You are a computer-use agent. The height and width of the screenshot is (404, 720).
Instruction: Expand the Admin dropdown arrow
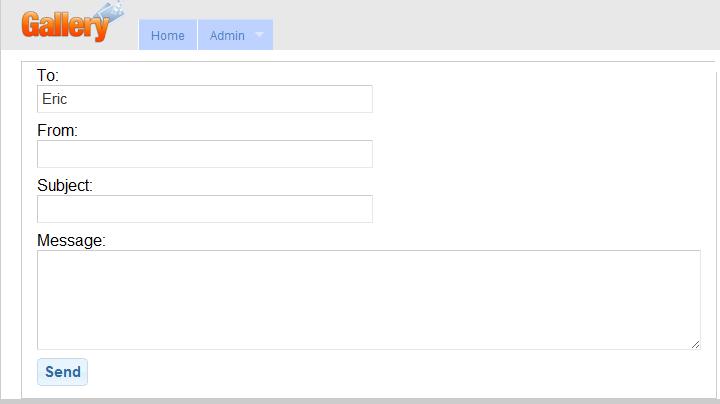pyautogui.click(x=259, y=34)
